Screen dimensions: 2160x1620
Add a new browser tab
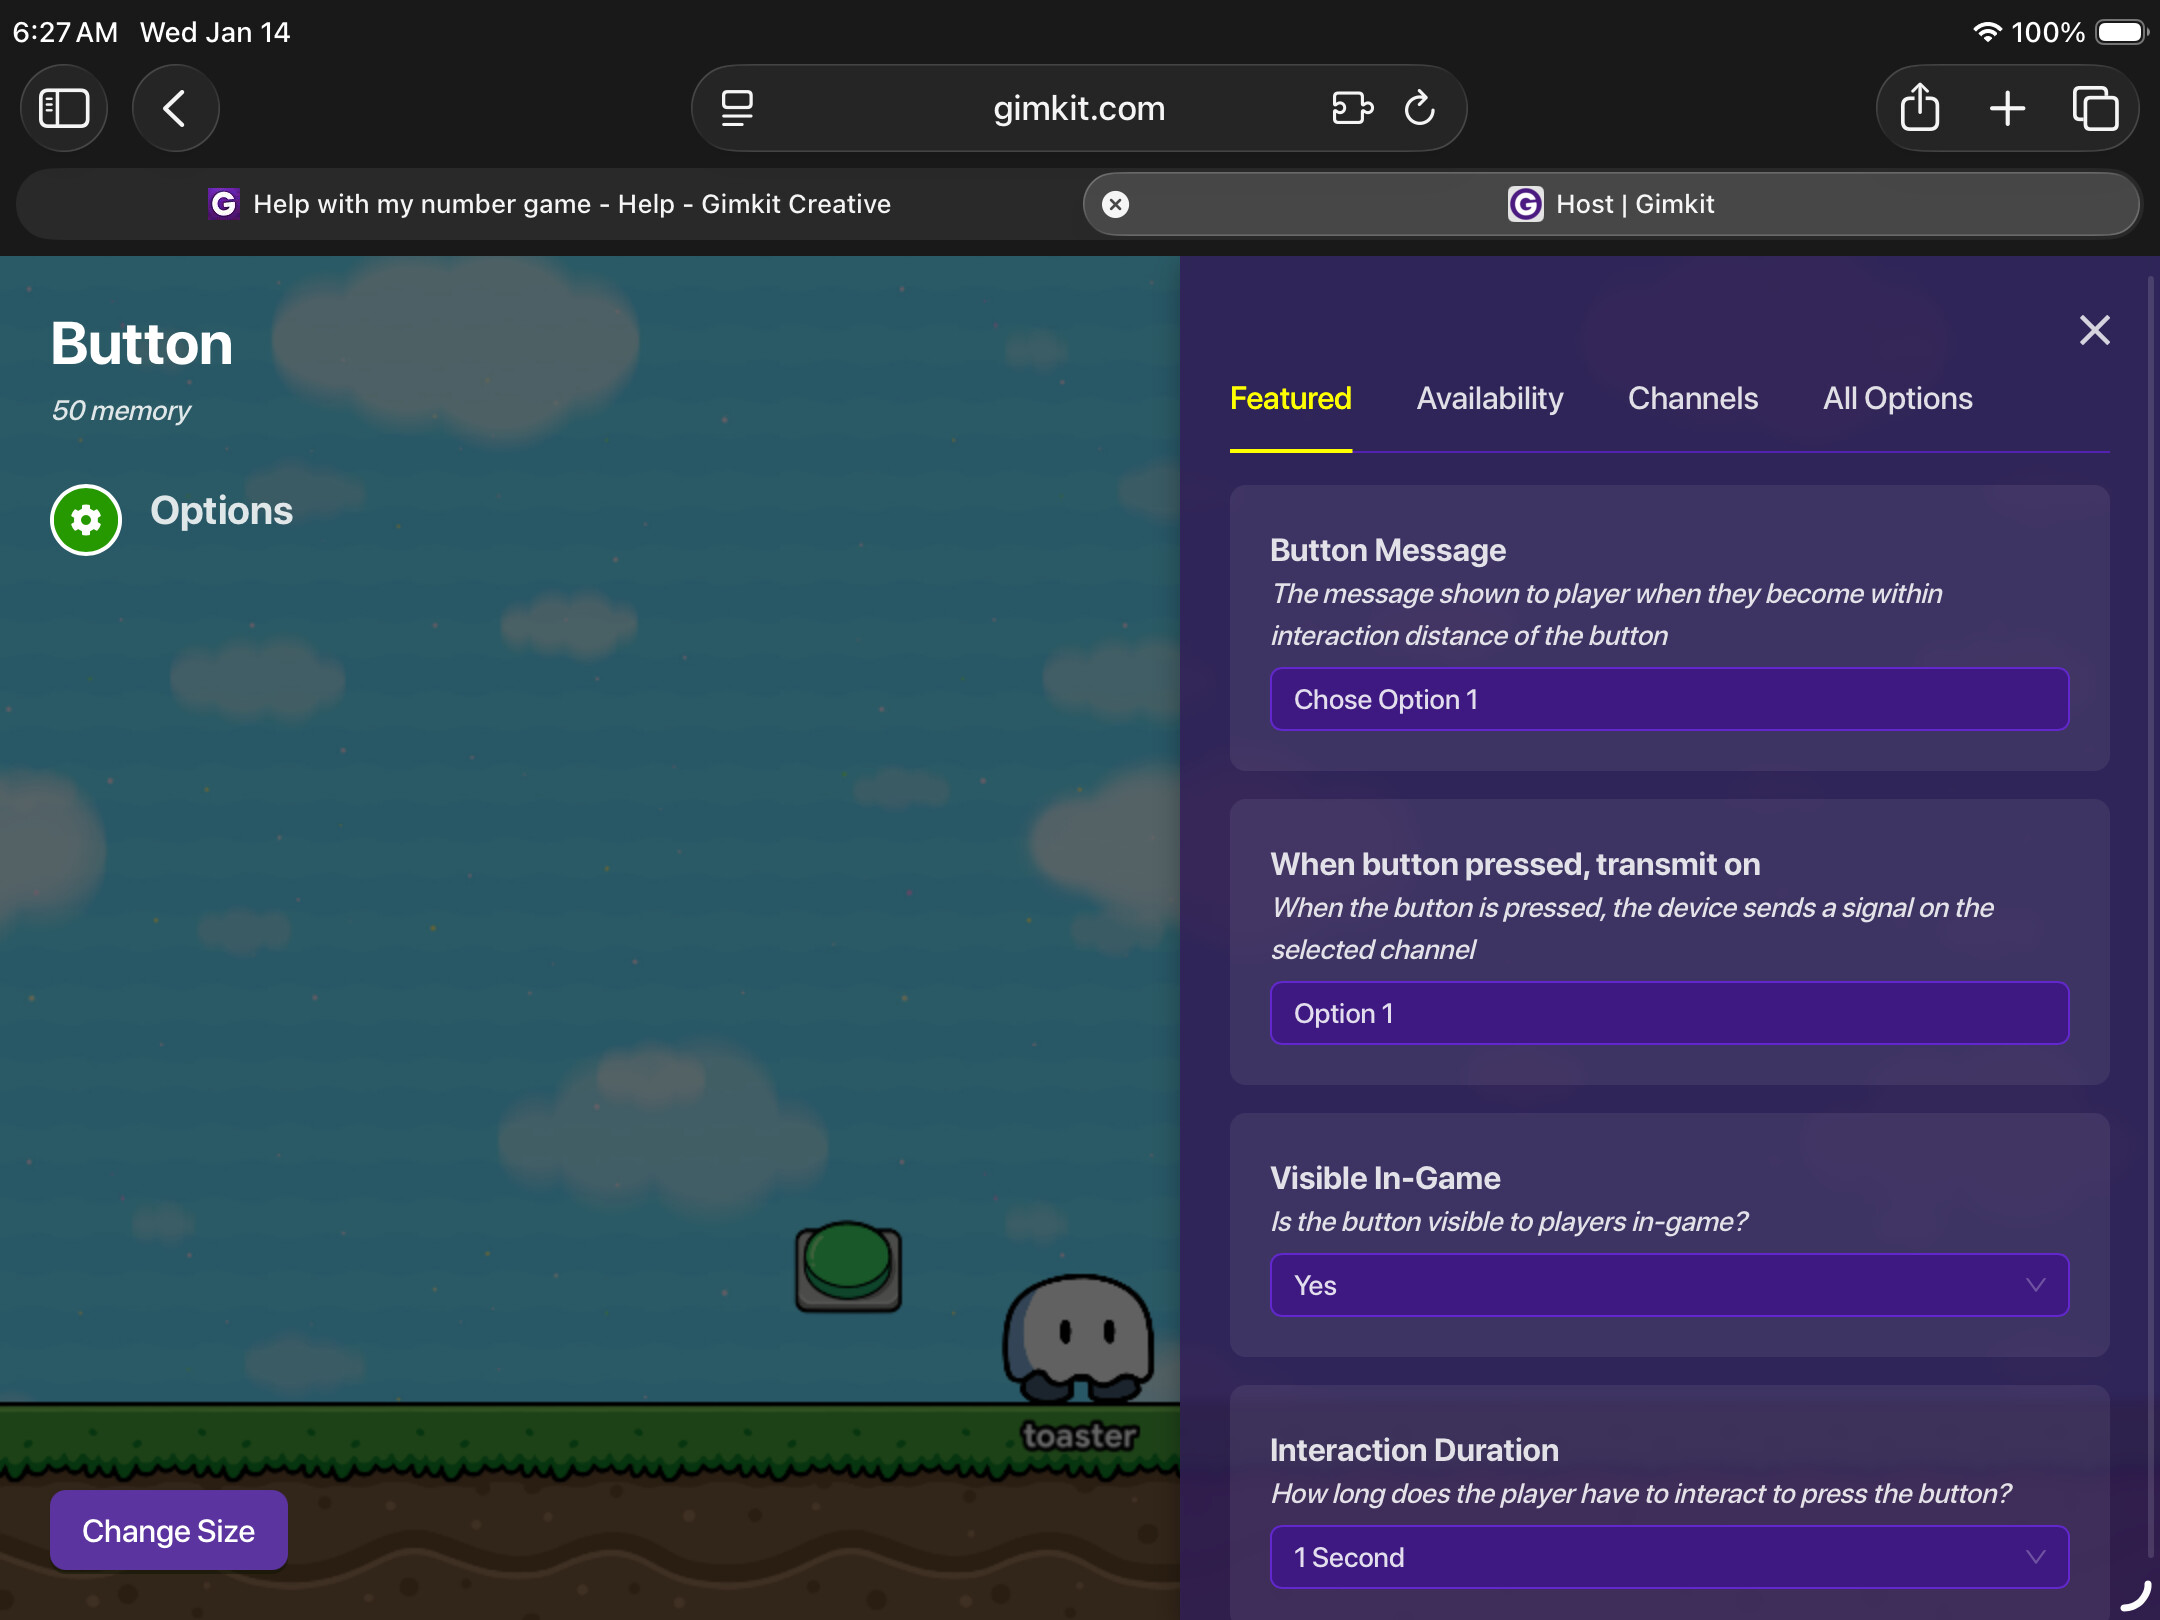pos(2007,108)
